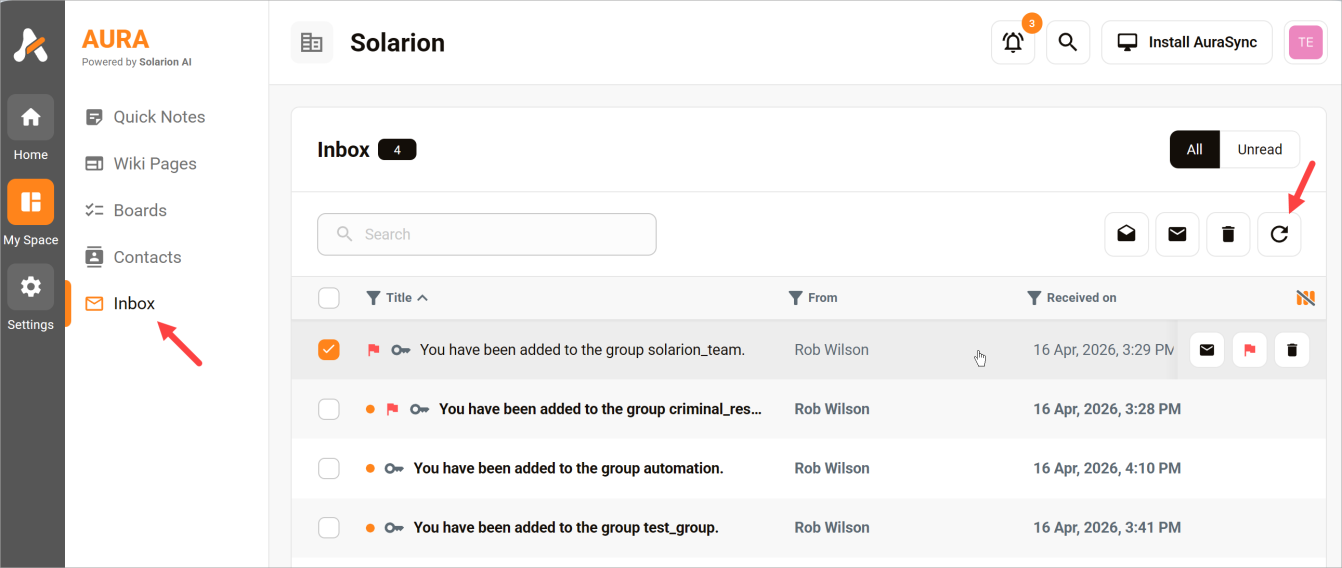This screenshot has width=1342, height=568.
Task: Open Boards in sidebar
Action: tap(126, 210)
